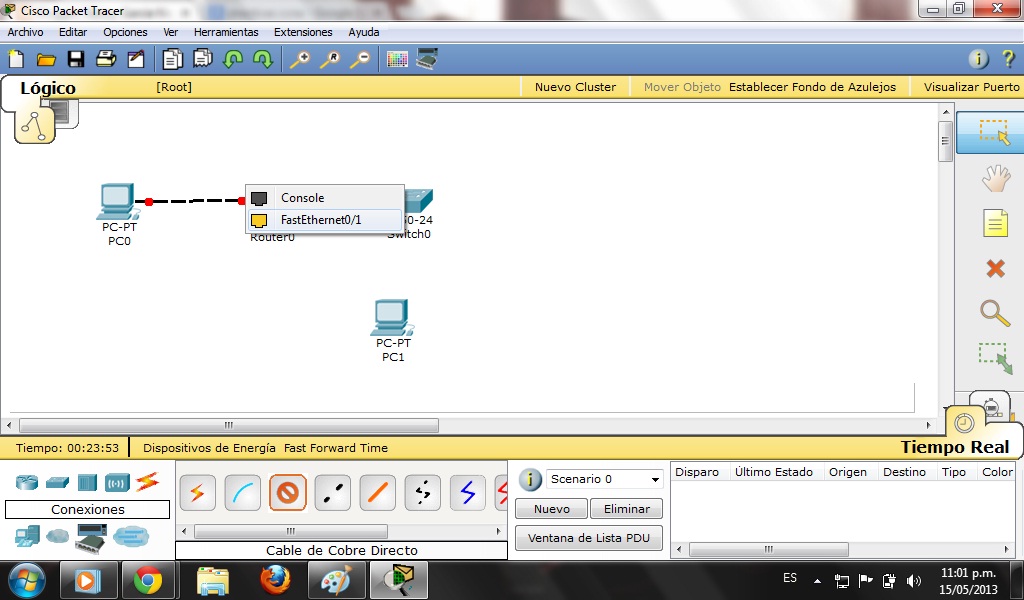Save the network with the floppy disk icon
Image resolution: width=1024 pixels, height=600 pixels.
tap(76, 59)
